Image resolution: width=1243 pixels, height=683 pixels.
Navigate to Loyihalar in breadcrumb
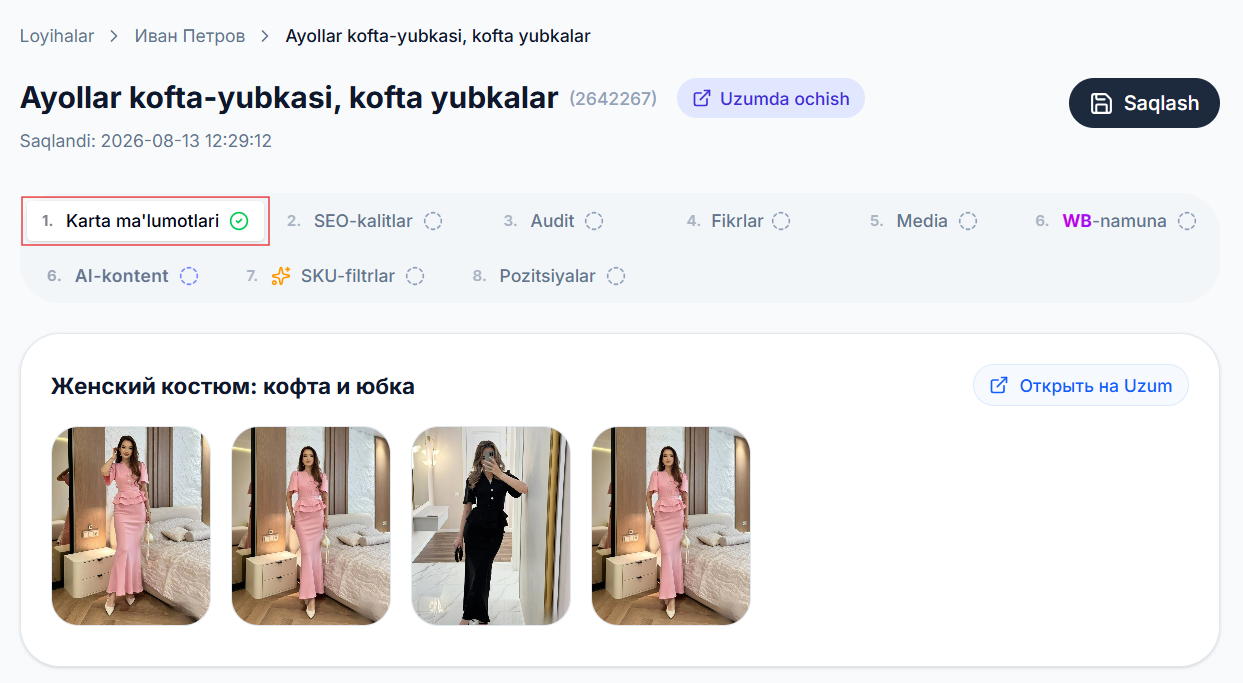tap(57, 36)
